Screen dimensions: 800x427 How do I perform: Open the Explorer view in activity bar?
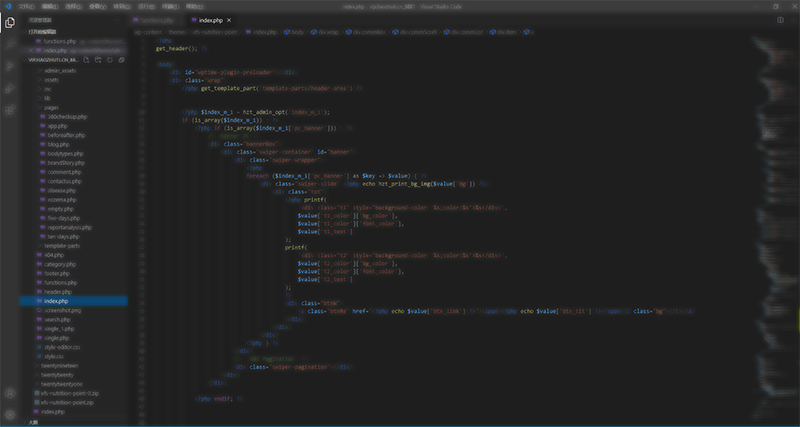10,22
